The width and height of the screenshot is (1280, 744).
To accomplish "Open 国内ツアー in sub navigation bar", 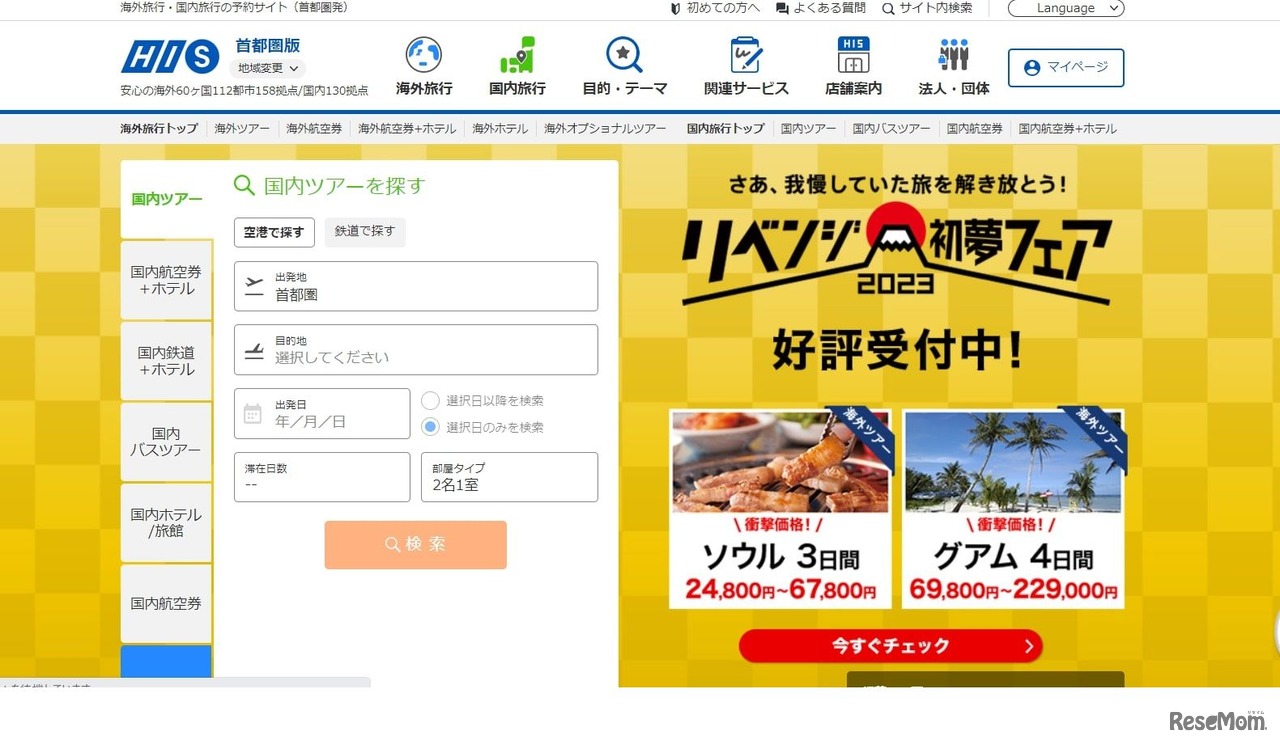I will (808, 128).
